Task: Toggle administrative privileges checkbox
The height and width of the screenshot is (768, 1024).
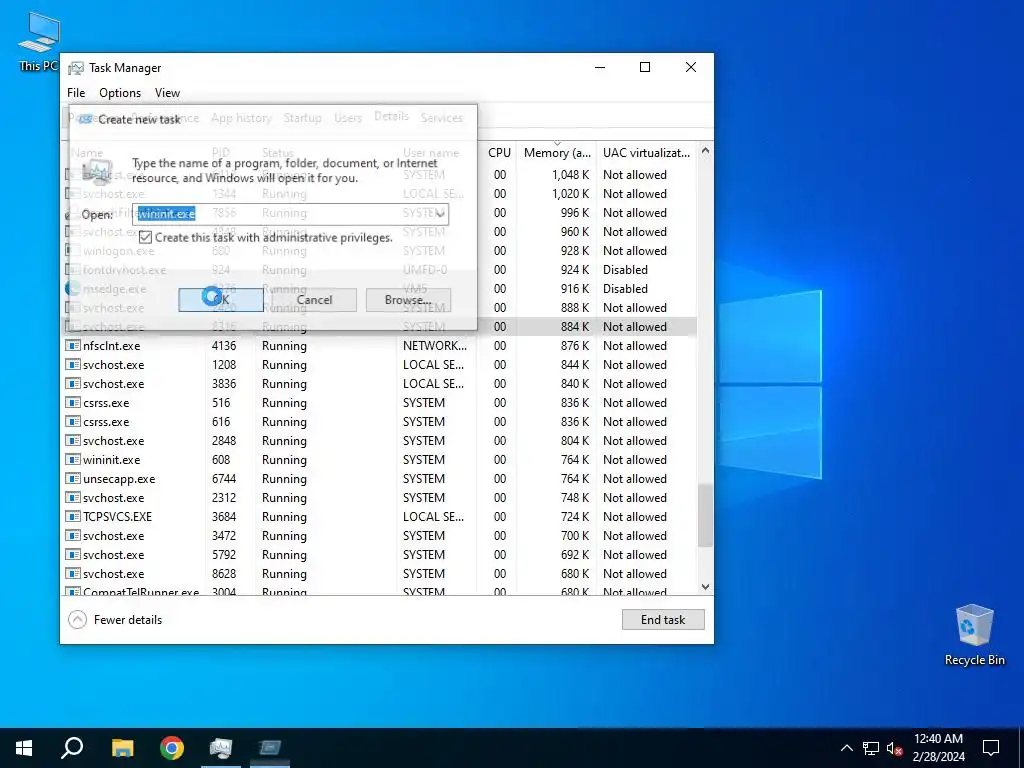Action: pos(145,237)
